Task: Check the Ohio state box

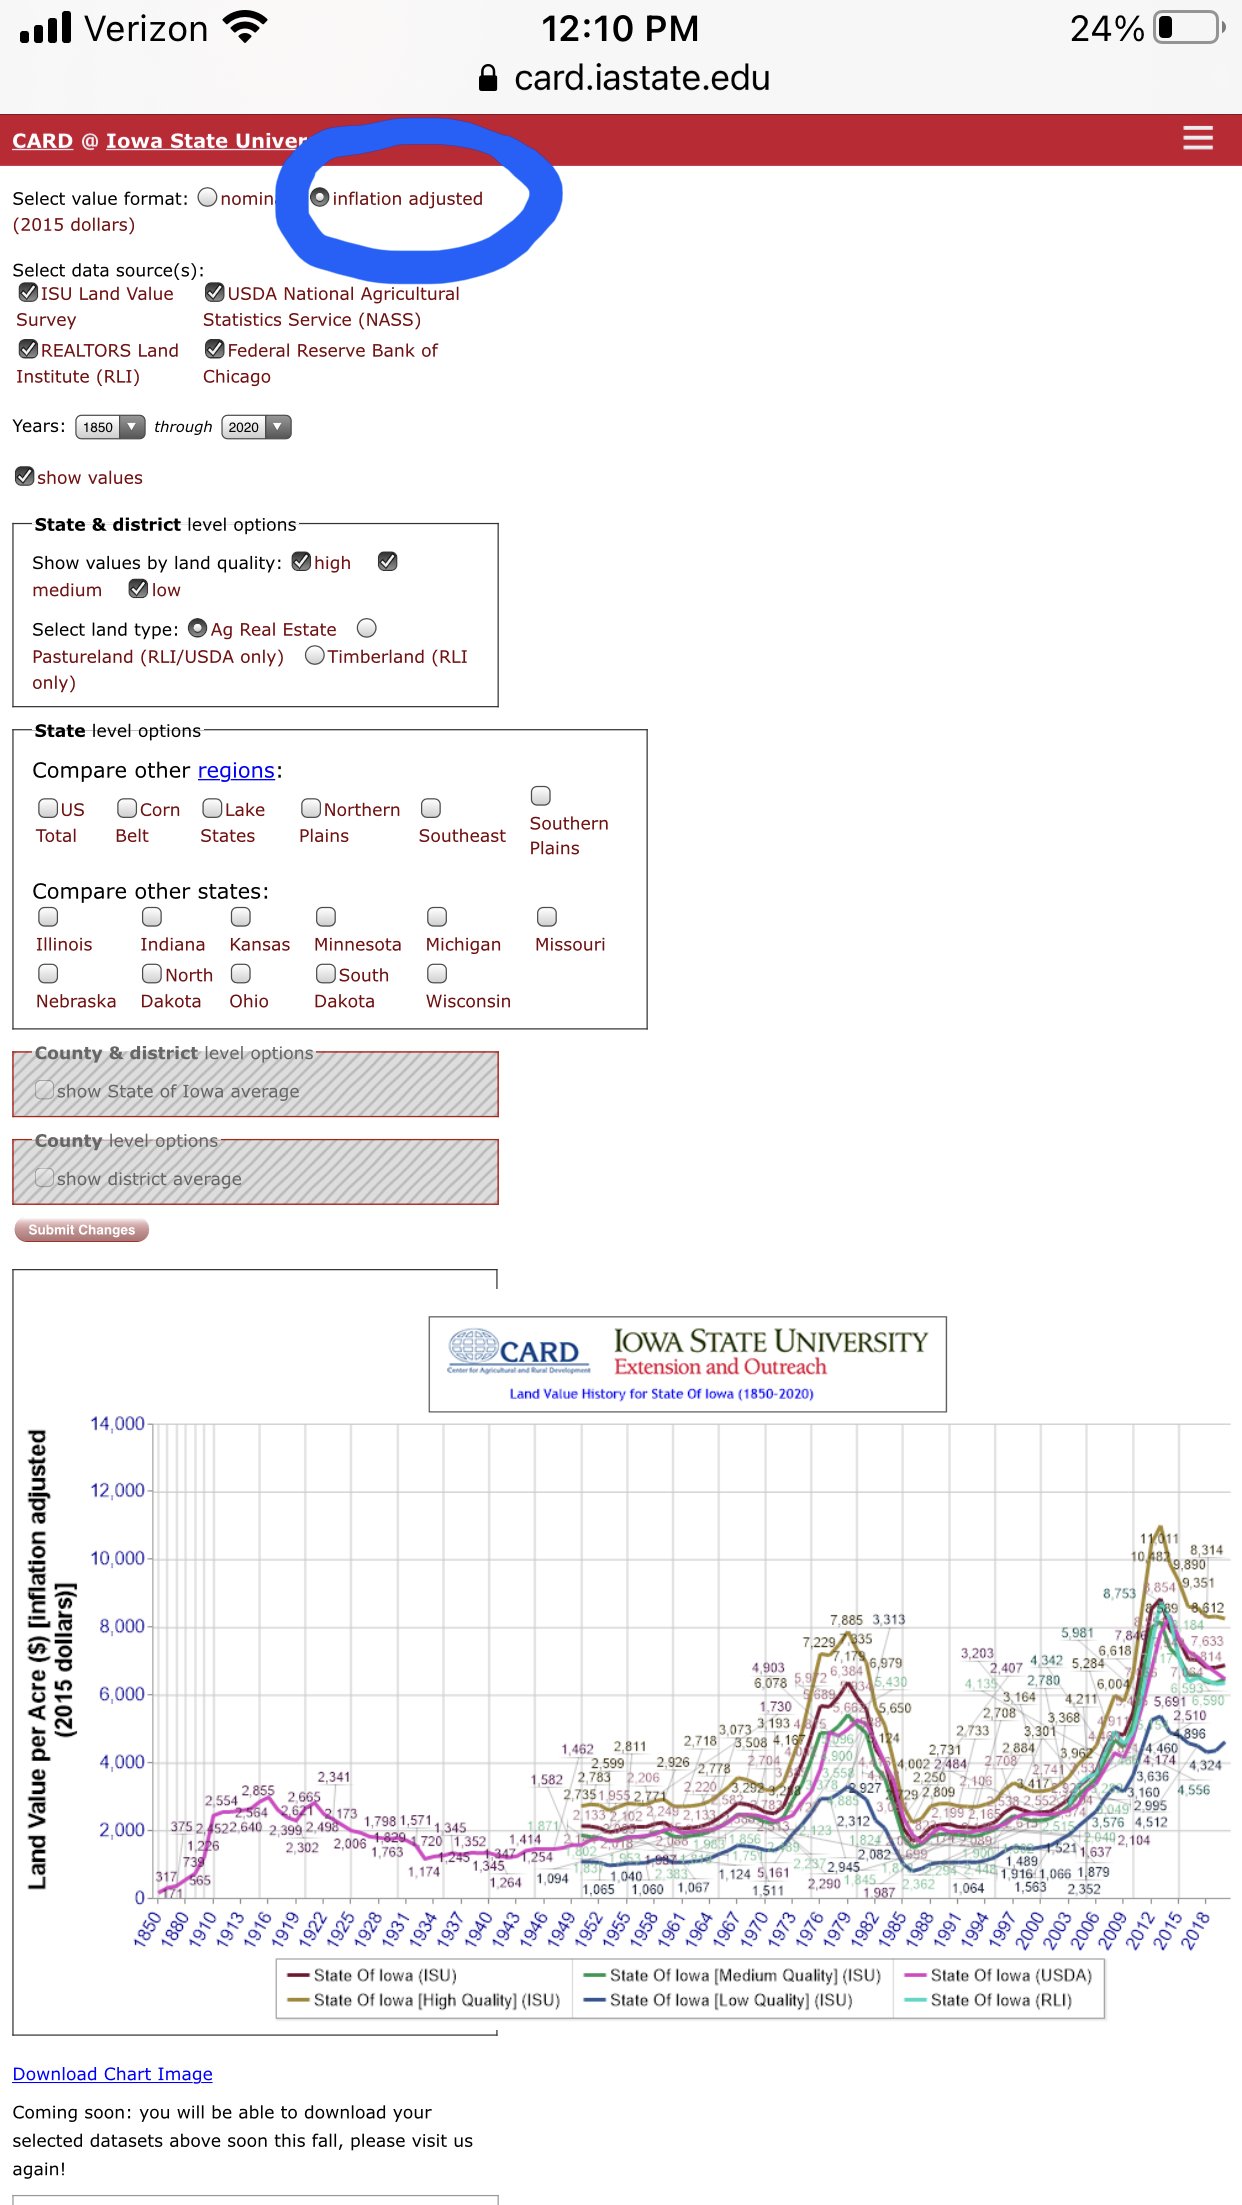Action: pyautogui.click(x=241, y=973)
